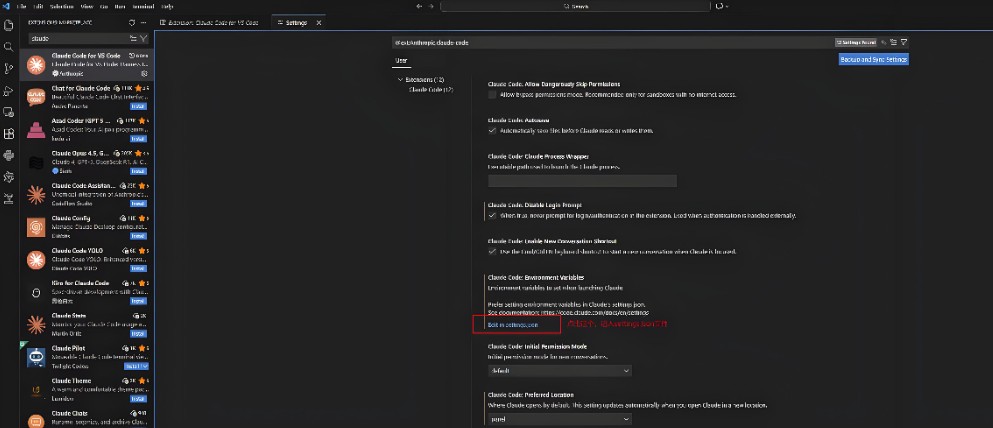Clear Settings search input icon
The image size is (993, 428).
click(883, 42)
